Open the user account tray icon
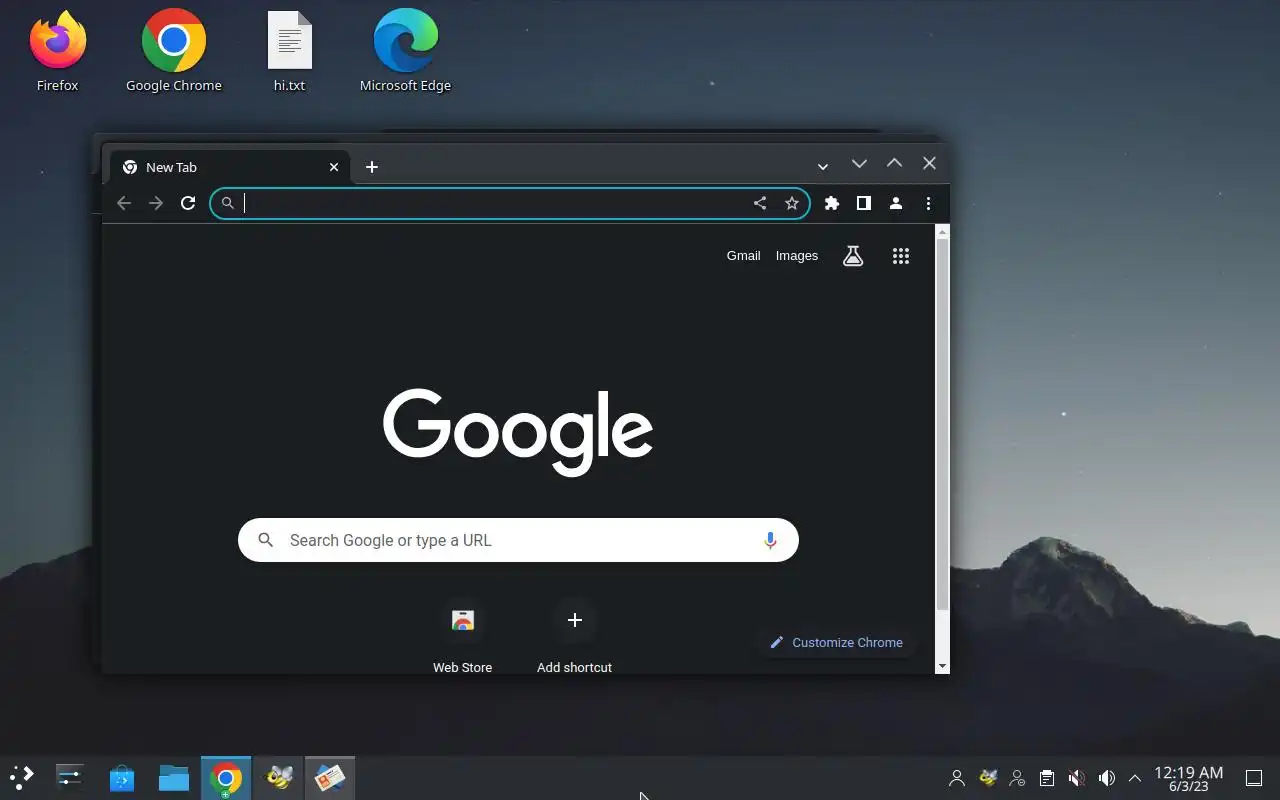 pos(957,778)
